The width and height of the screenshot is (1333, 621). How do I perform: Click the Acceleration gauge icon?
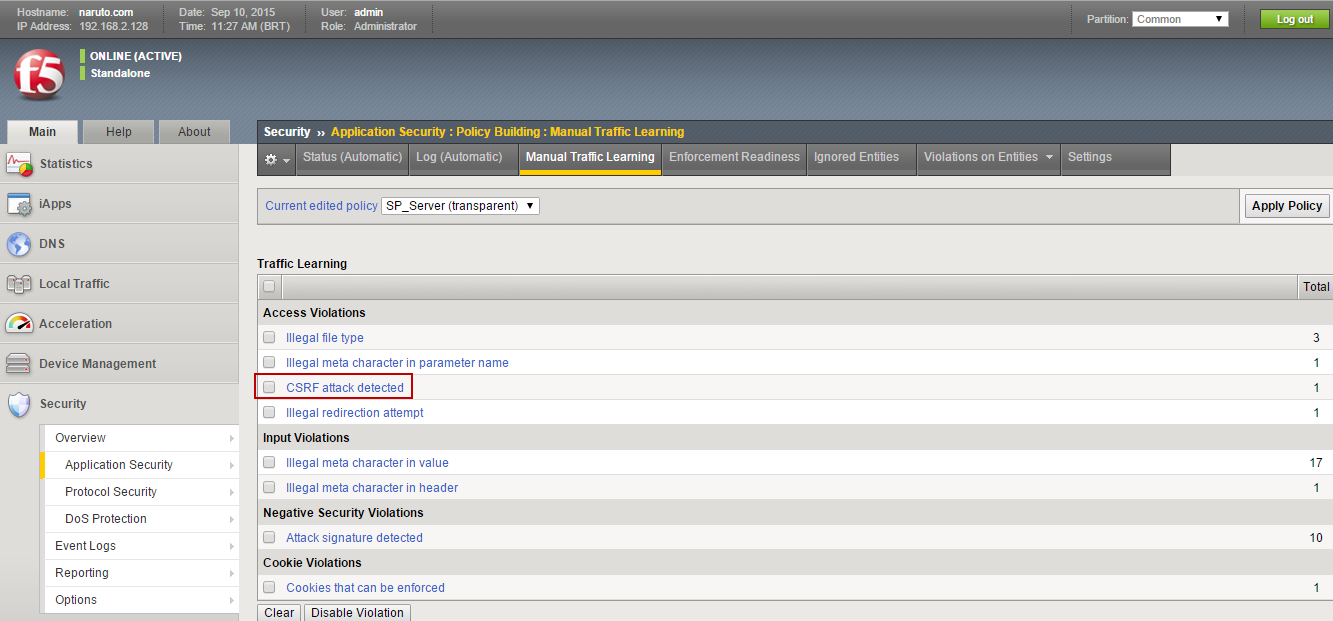pyautogui.click(x=19, y=324)
